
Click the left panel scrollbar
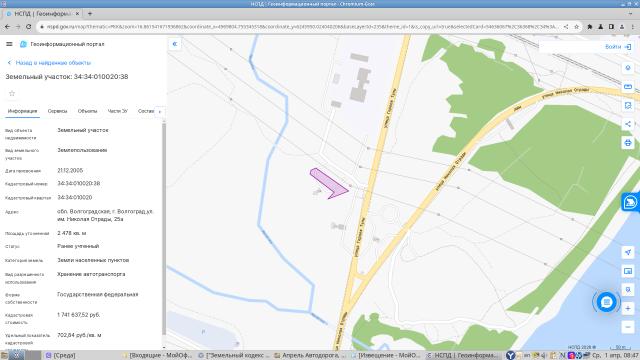click(x=164, y=229)
